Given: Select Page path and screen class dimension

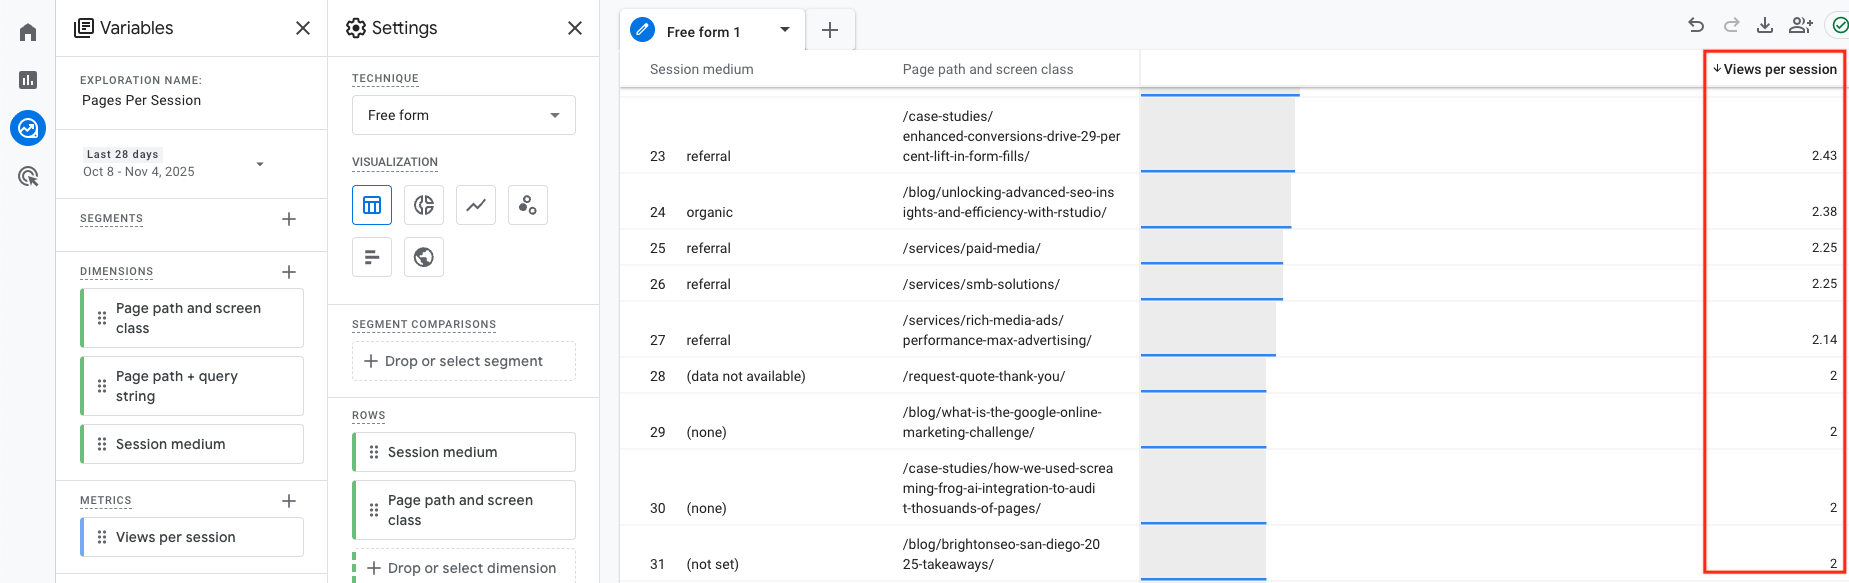Looking at the screenshot, I should 192,318.
